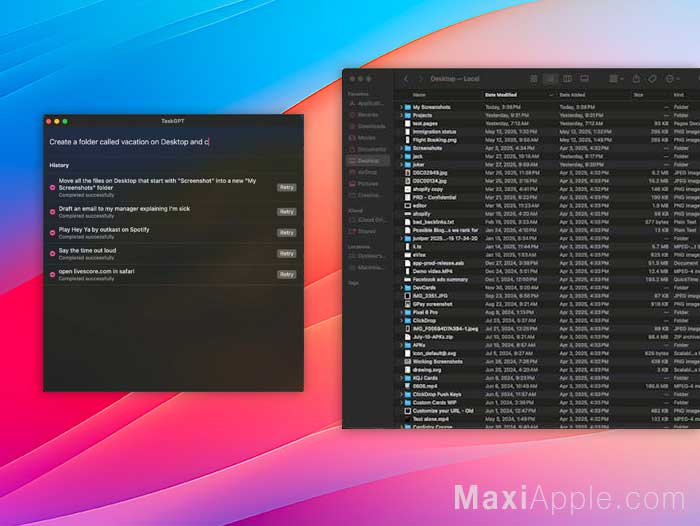Sort Finder list by Date Added
This screenshot has height=526, width=700.
[x=572, y=95]
